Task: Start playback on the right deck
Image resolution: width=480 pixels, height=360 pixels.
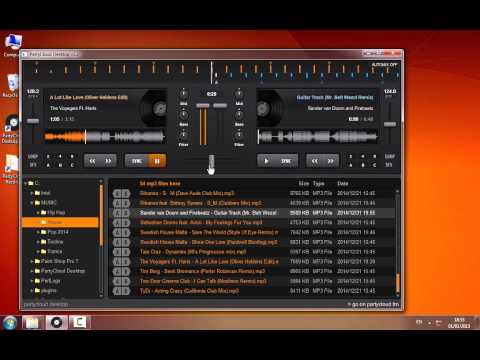Action: [266, 161]
